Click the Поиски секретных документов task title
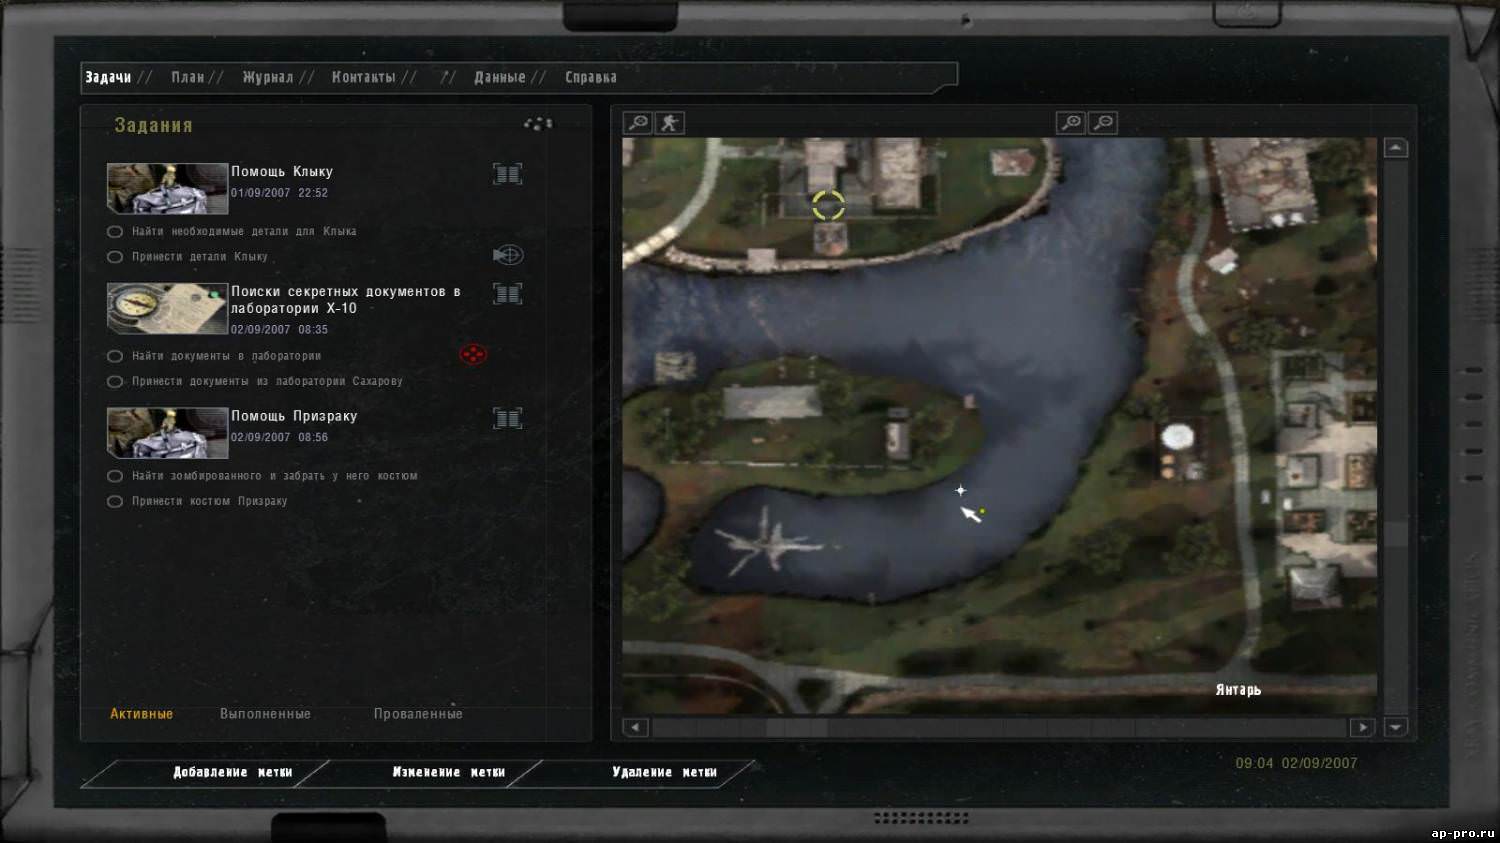Viewport: 1500px width, 843px height. 346,300
